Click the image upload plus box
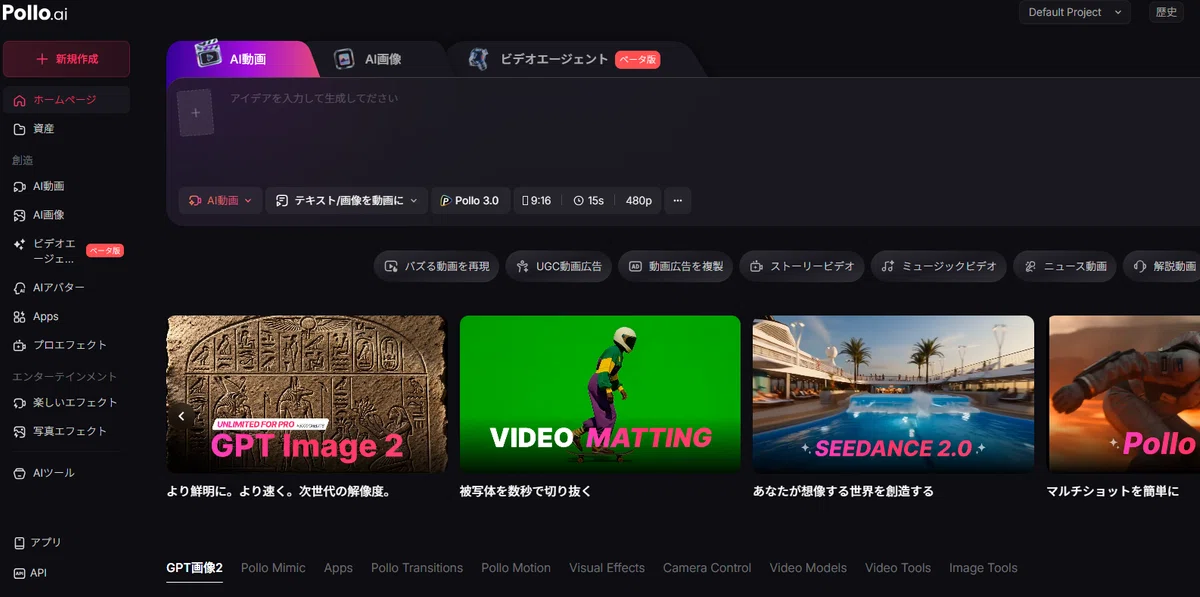This screenshot has height=597, width=1200. click(x=196, y=113)
